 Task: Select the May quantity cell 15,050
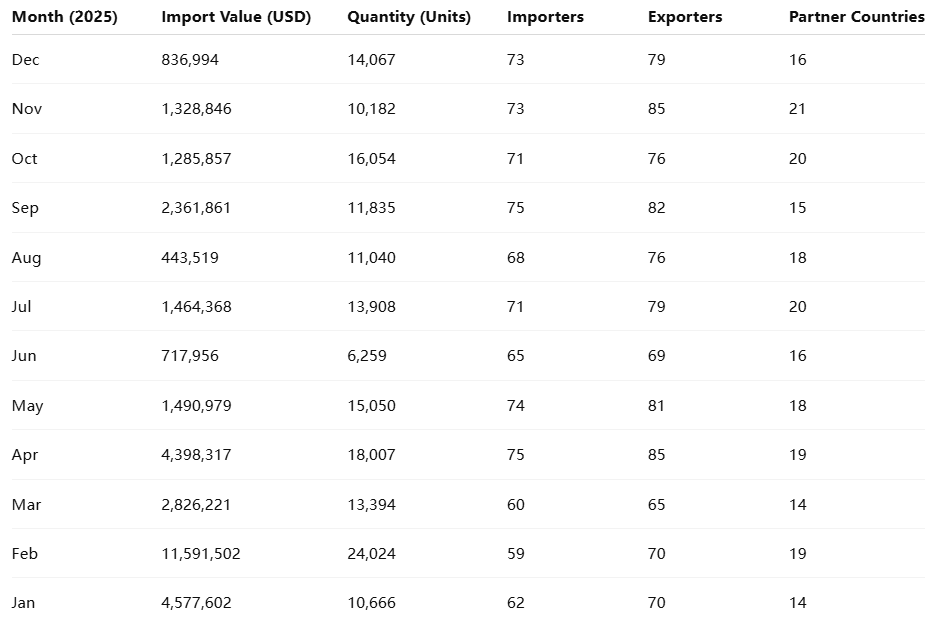click(371, 406)
